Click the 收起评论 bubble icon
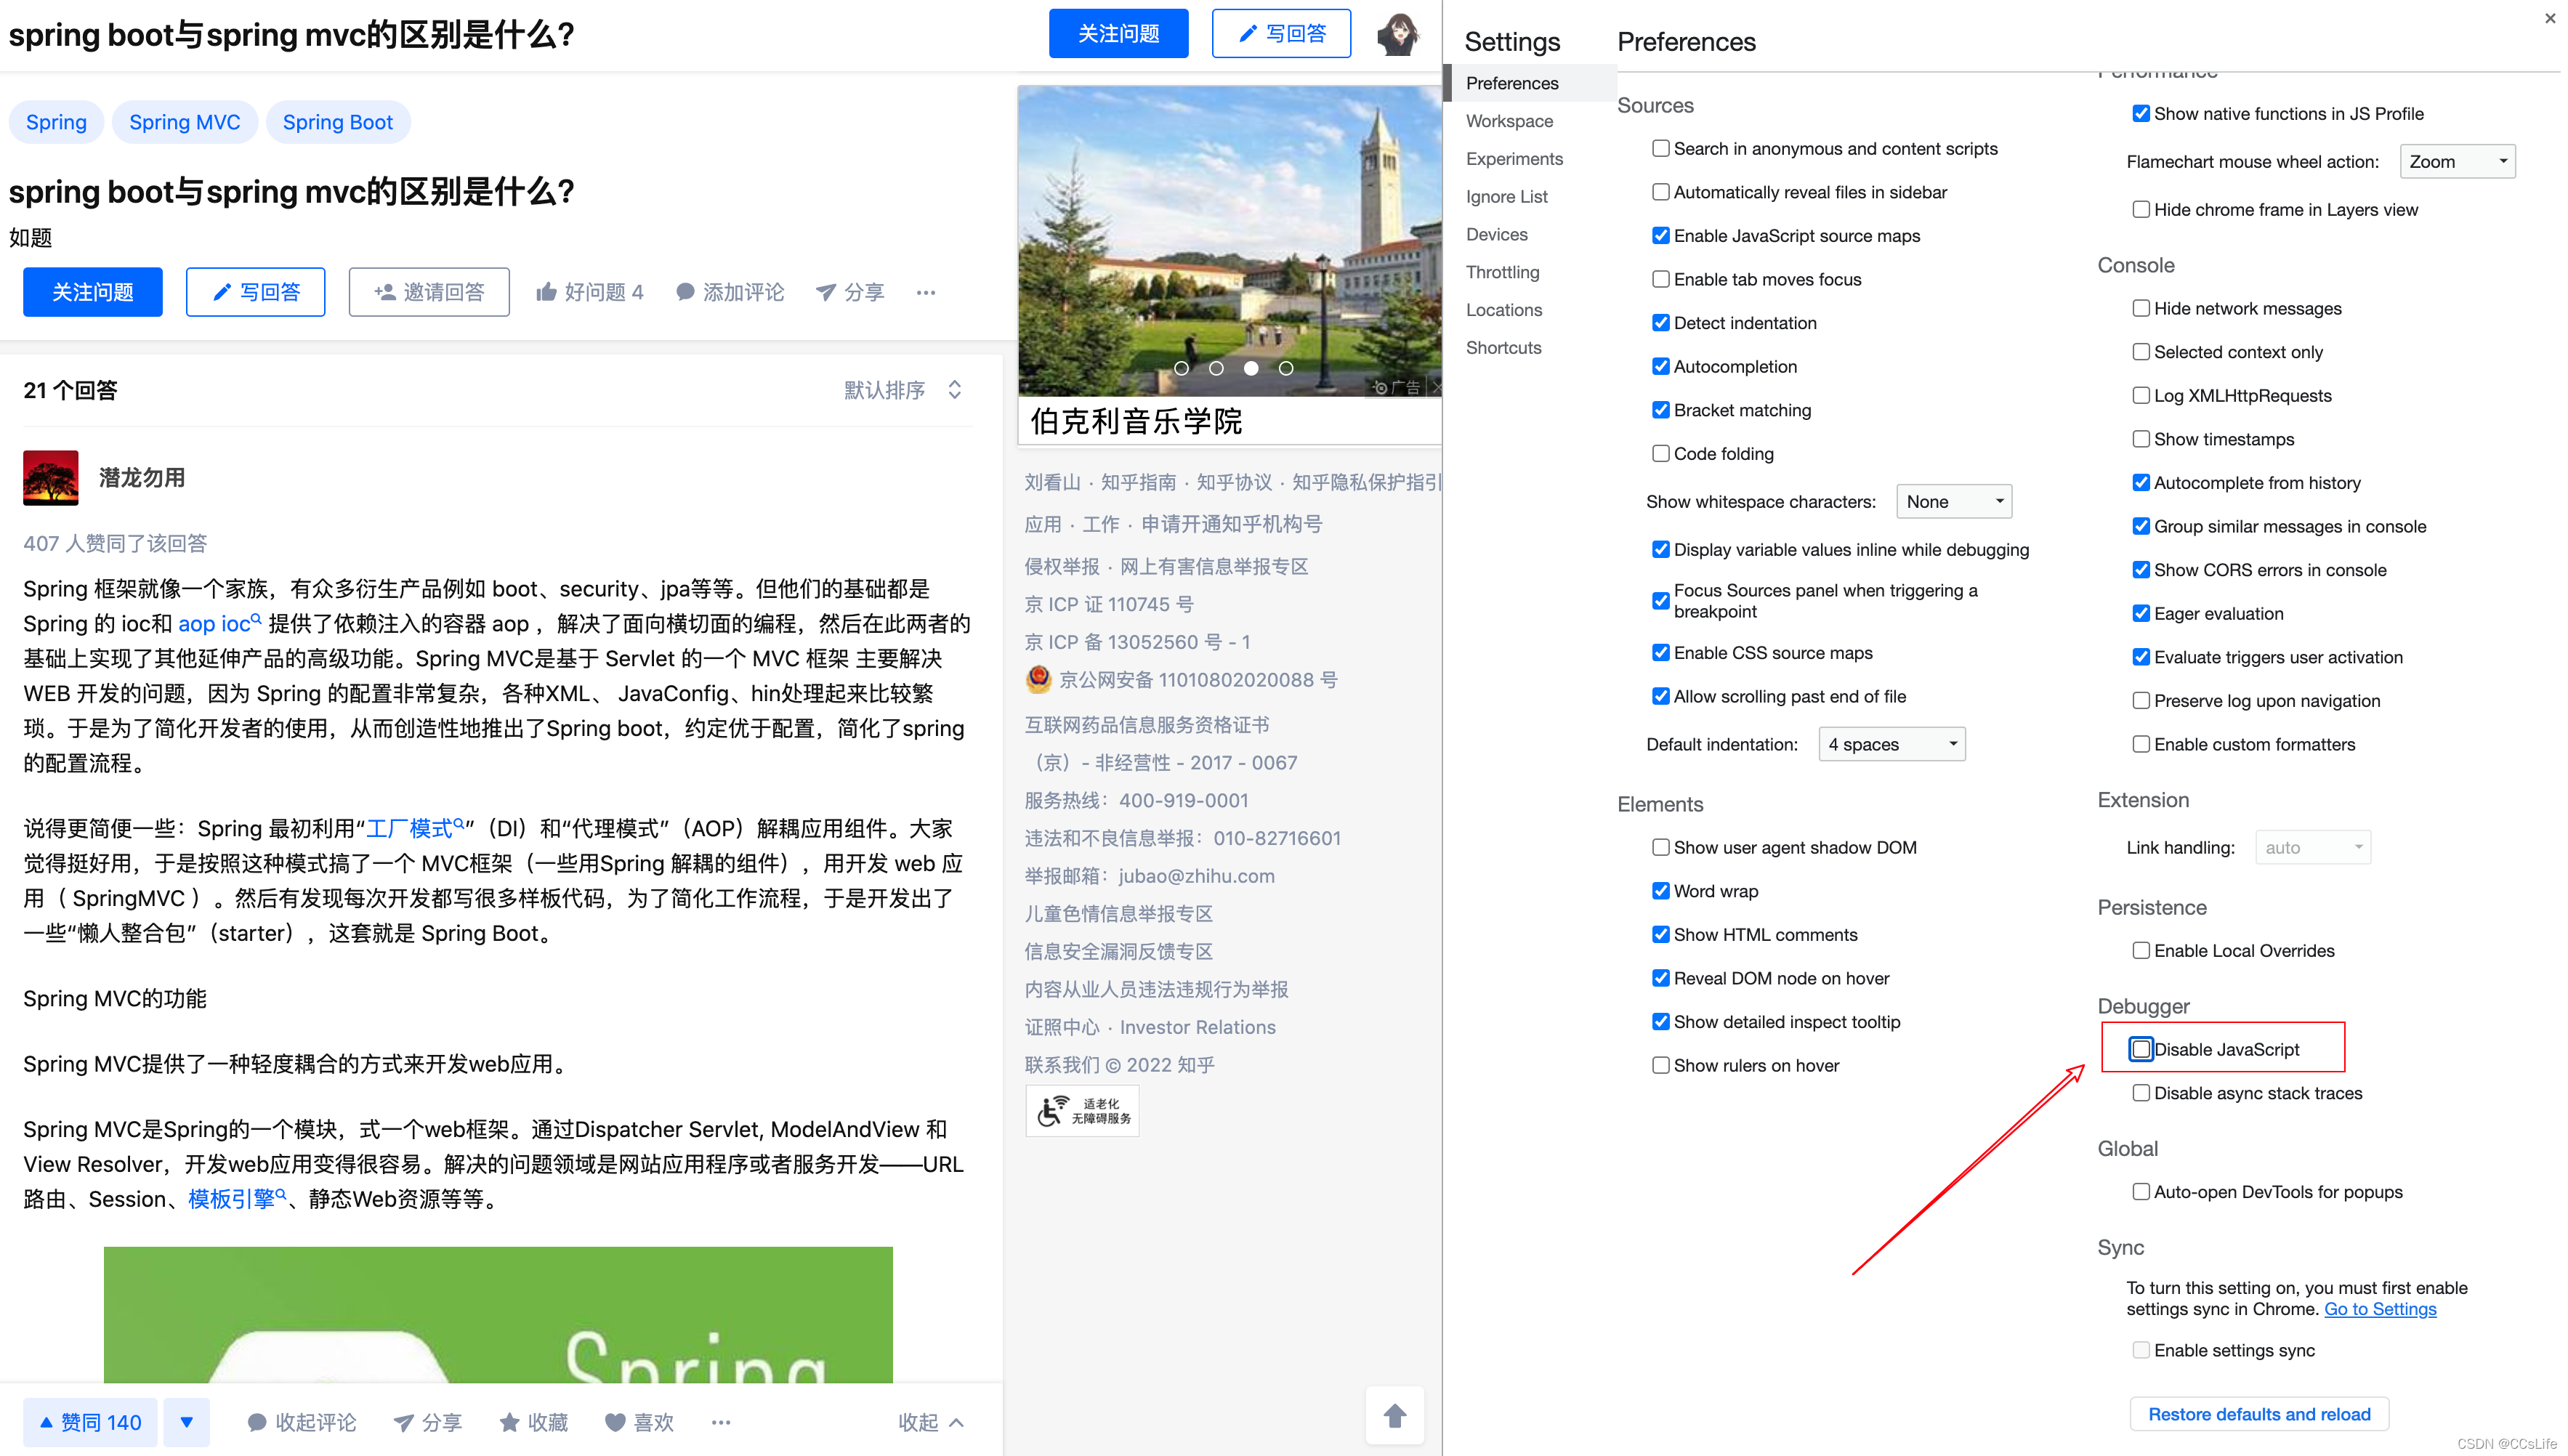2568x1456 pixels. pos(257,1422)
